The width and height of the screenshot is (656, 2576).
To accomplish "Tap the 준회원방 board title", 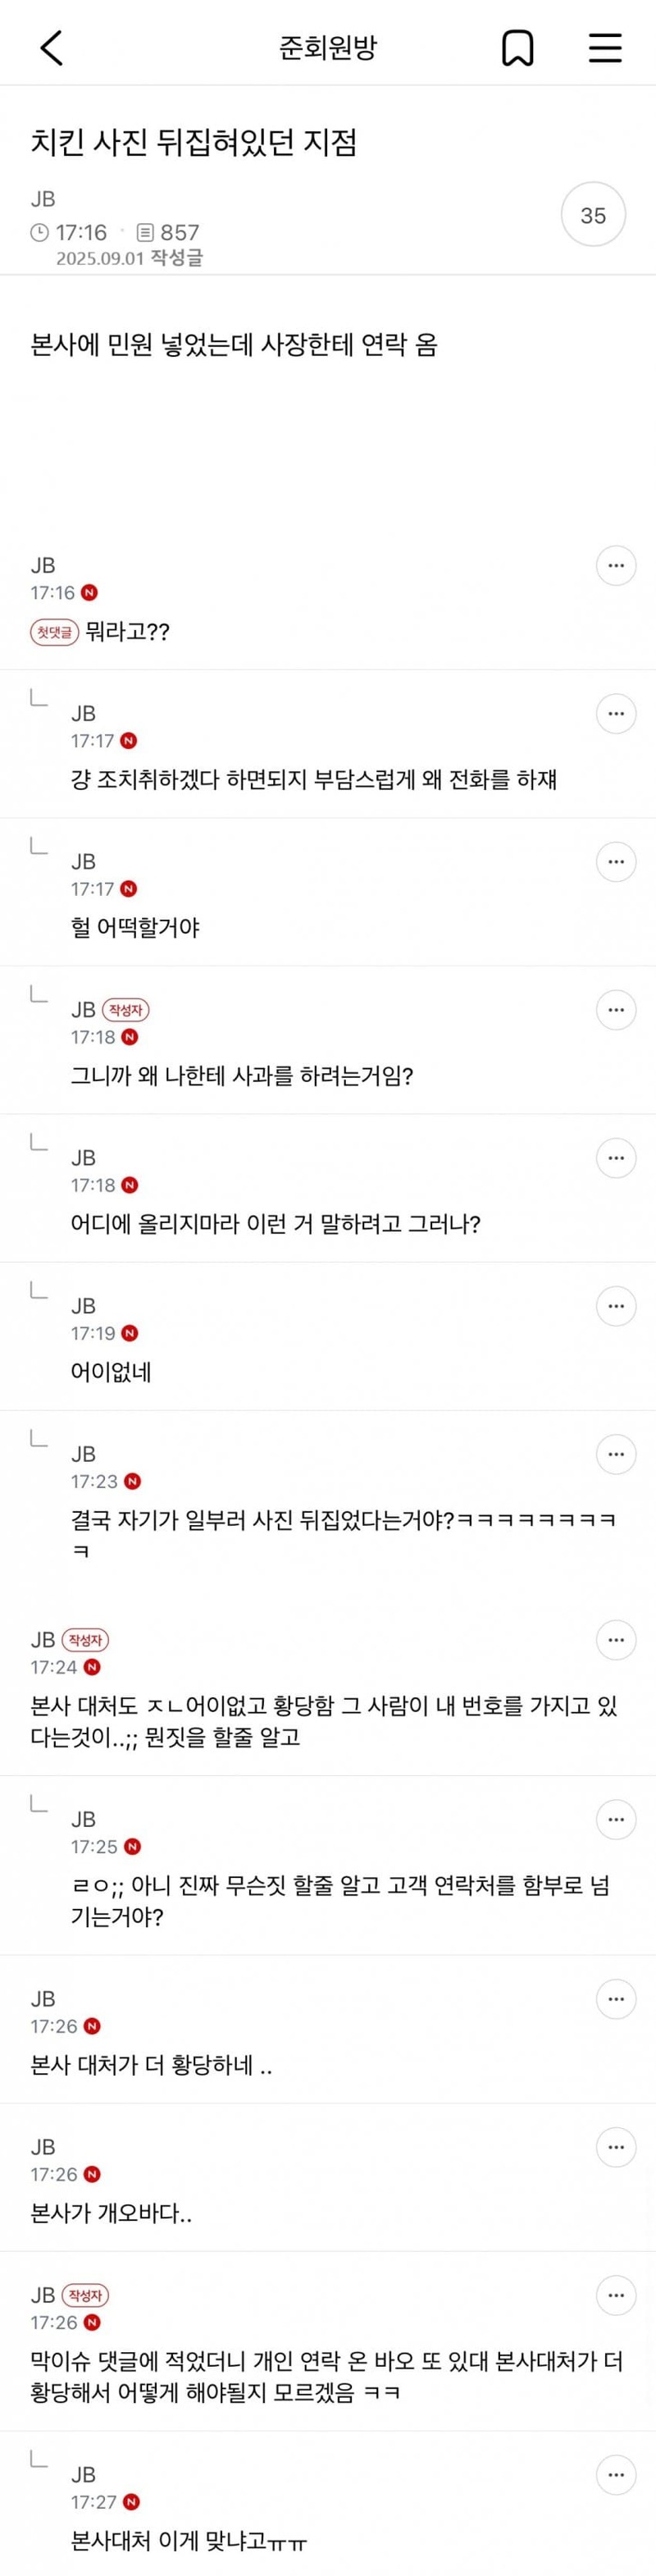I will click(328, 47).
